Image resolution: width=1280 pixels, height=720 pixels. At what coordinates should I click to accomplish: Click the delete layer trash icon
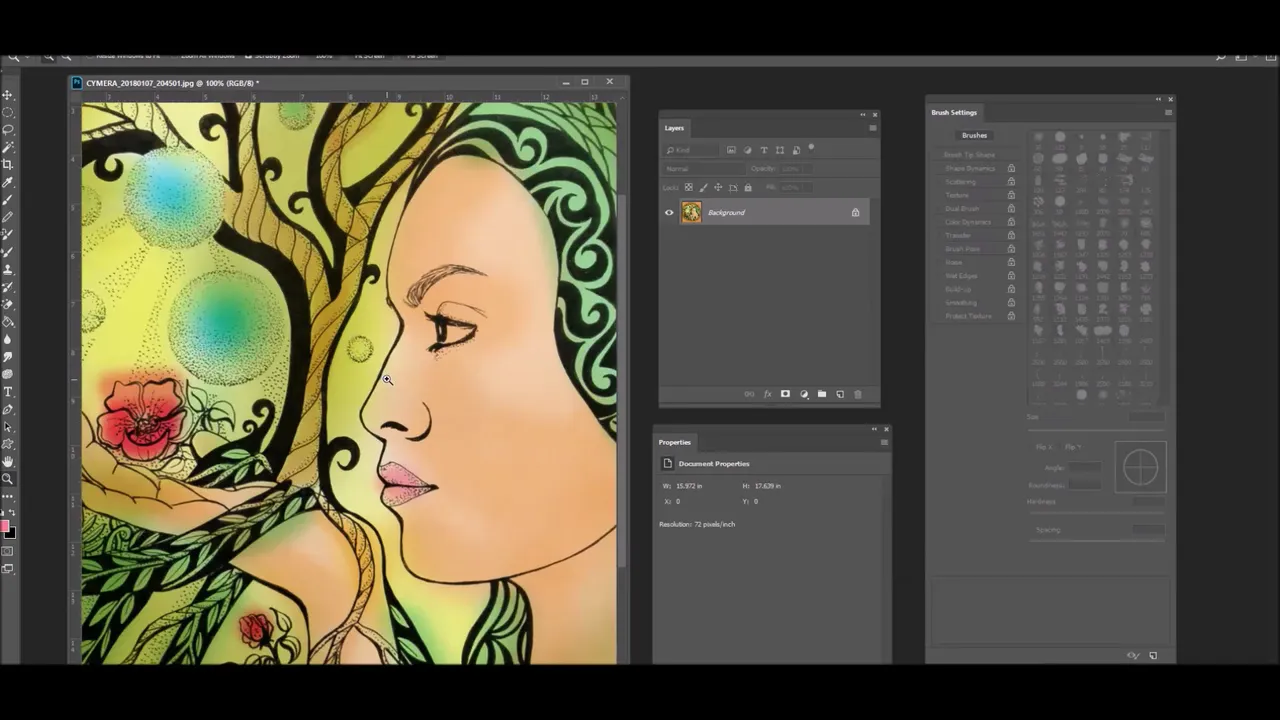pyautogui.click(x=857, y=394)
